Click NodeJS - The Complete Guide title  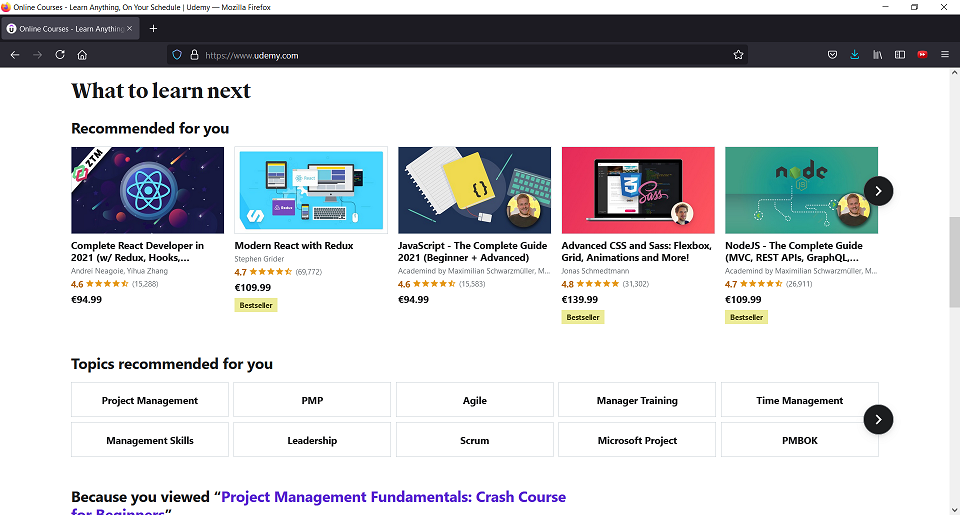[x=794, y=252]
